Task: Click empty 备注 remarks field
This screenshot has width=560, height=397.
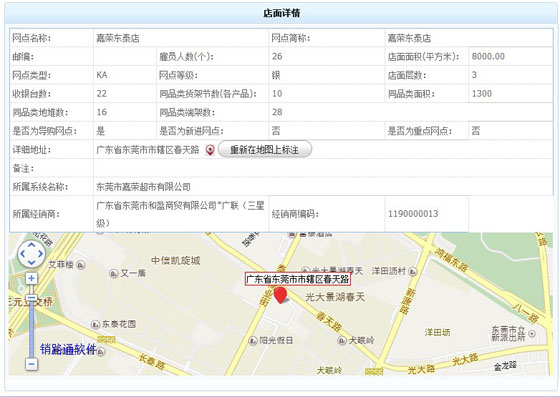Action: [x=323, y=168]
